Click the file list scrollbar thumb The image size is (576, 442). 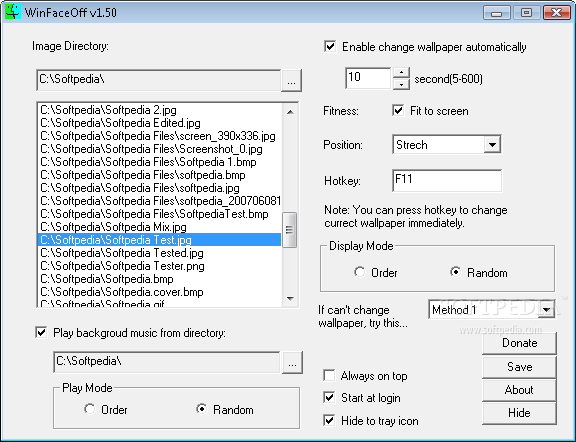click(290, 230)
